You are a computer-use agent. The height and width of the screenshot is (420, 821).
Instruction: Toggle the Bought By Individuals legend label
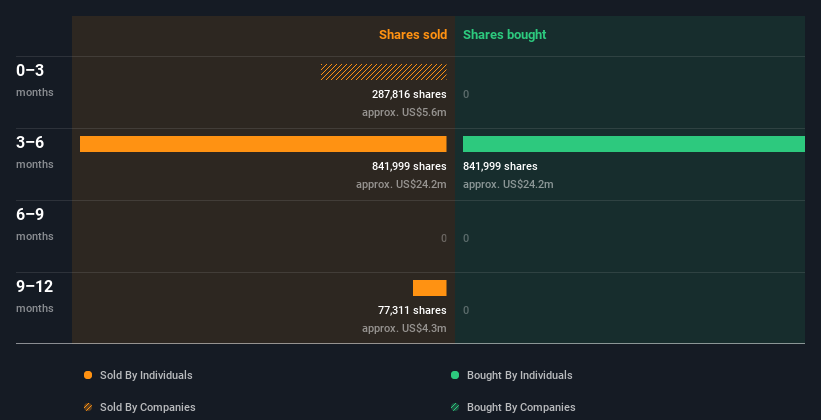click(x=519, y=375)
